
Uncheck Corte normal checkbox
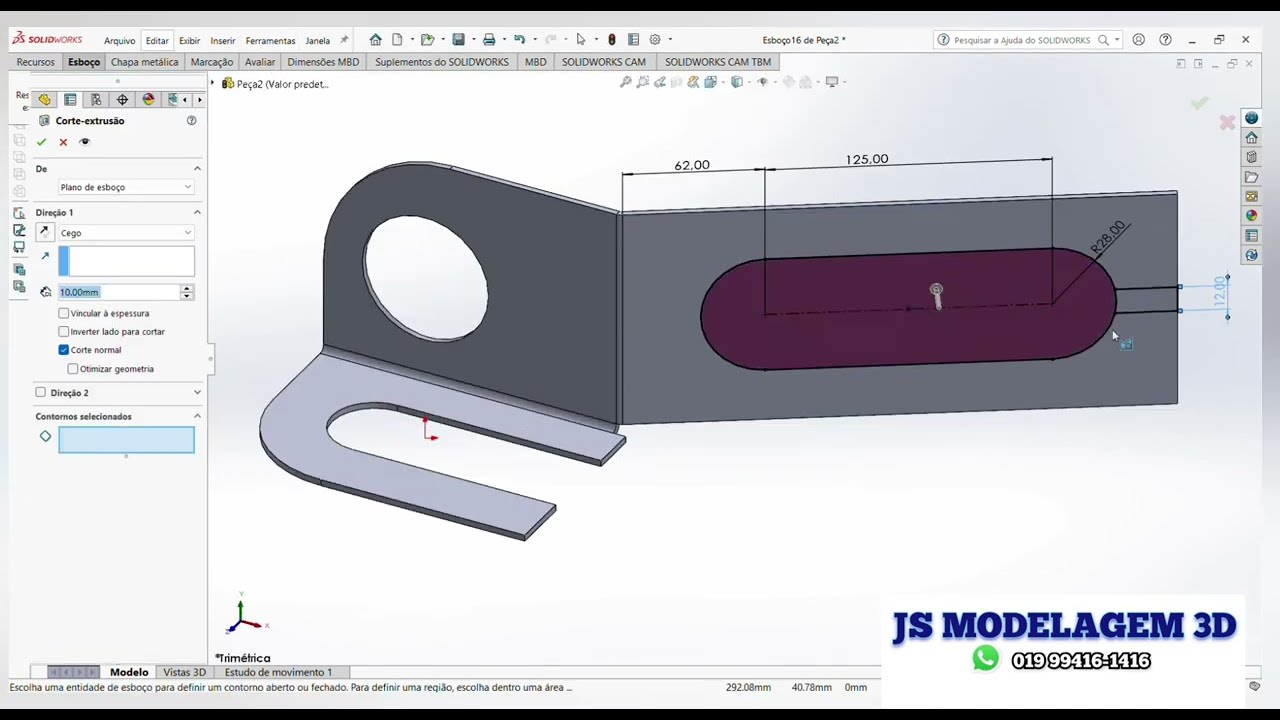tap(64, 350)
